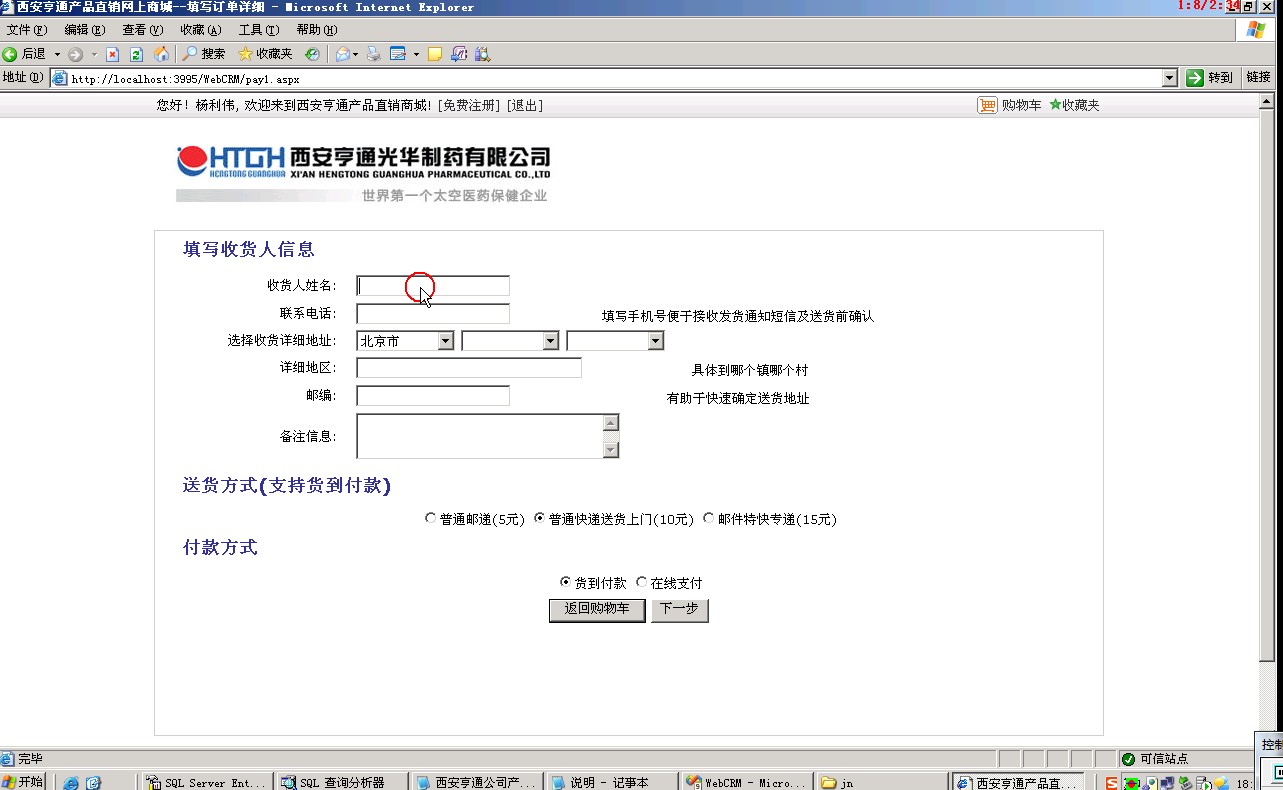Click the HTGH company logo
1283x790 pixels.
364,174
